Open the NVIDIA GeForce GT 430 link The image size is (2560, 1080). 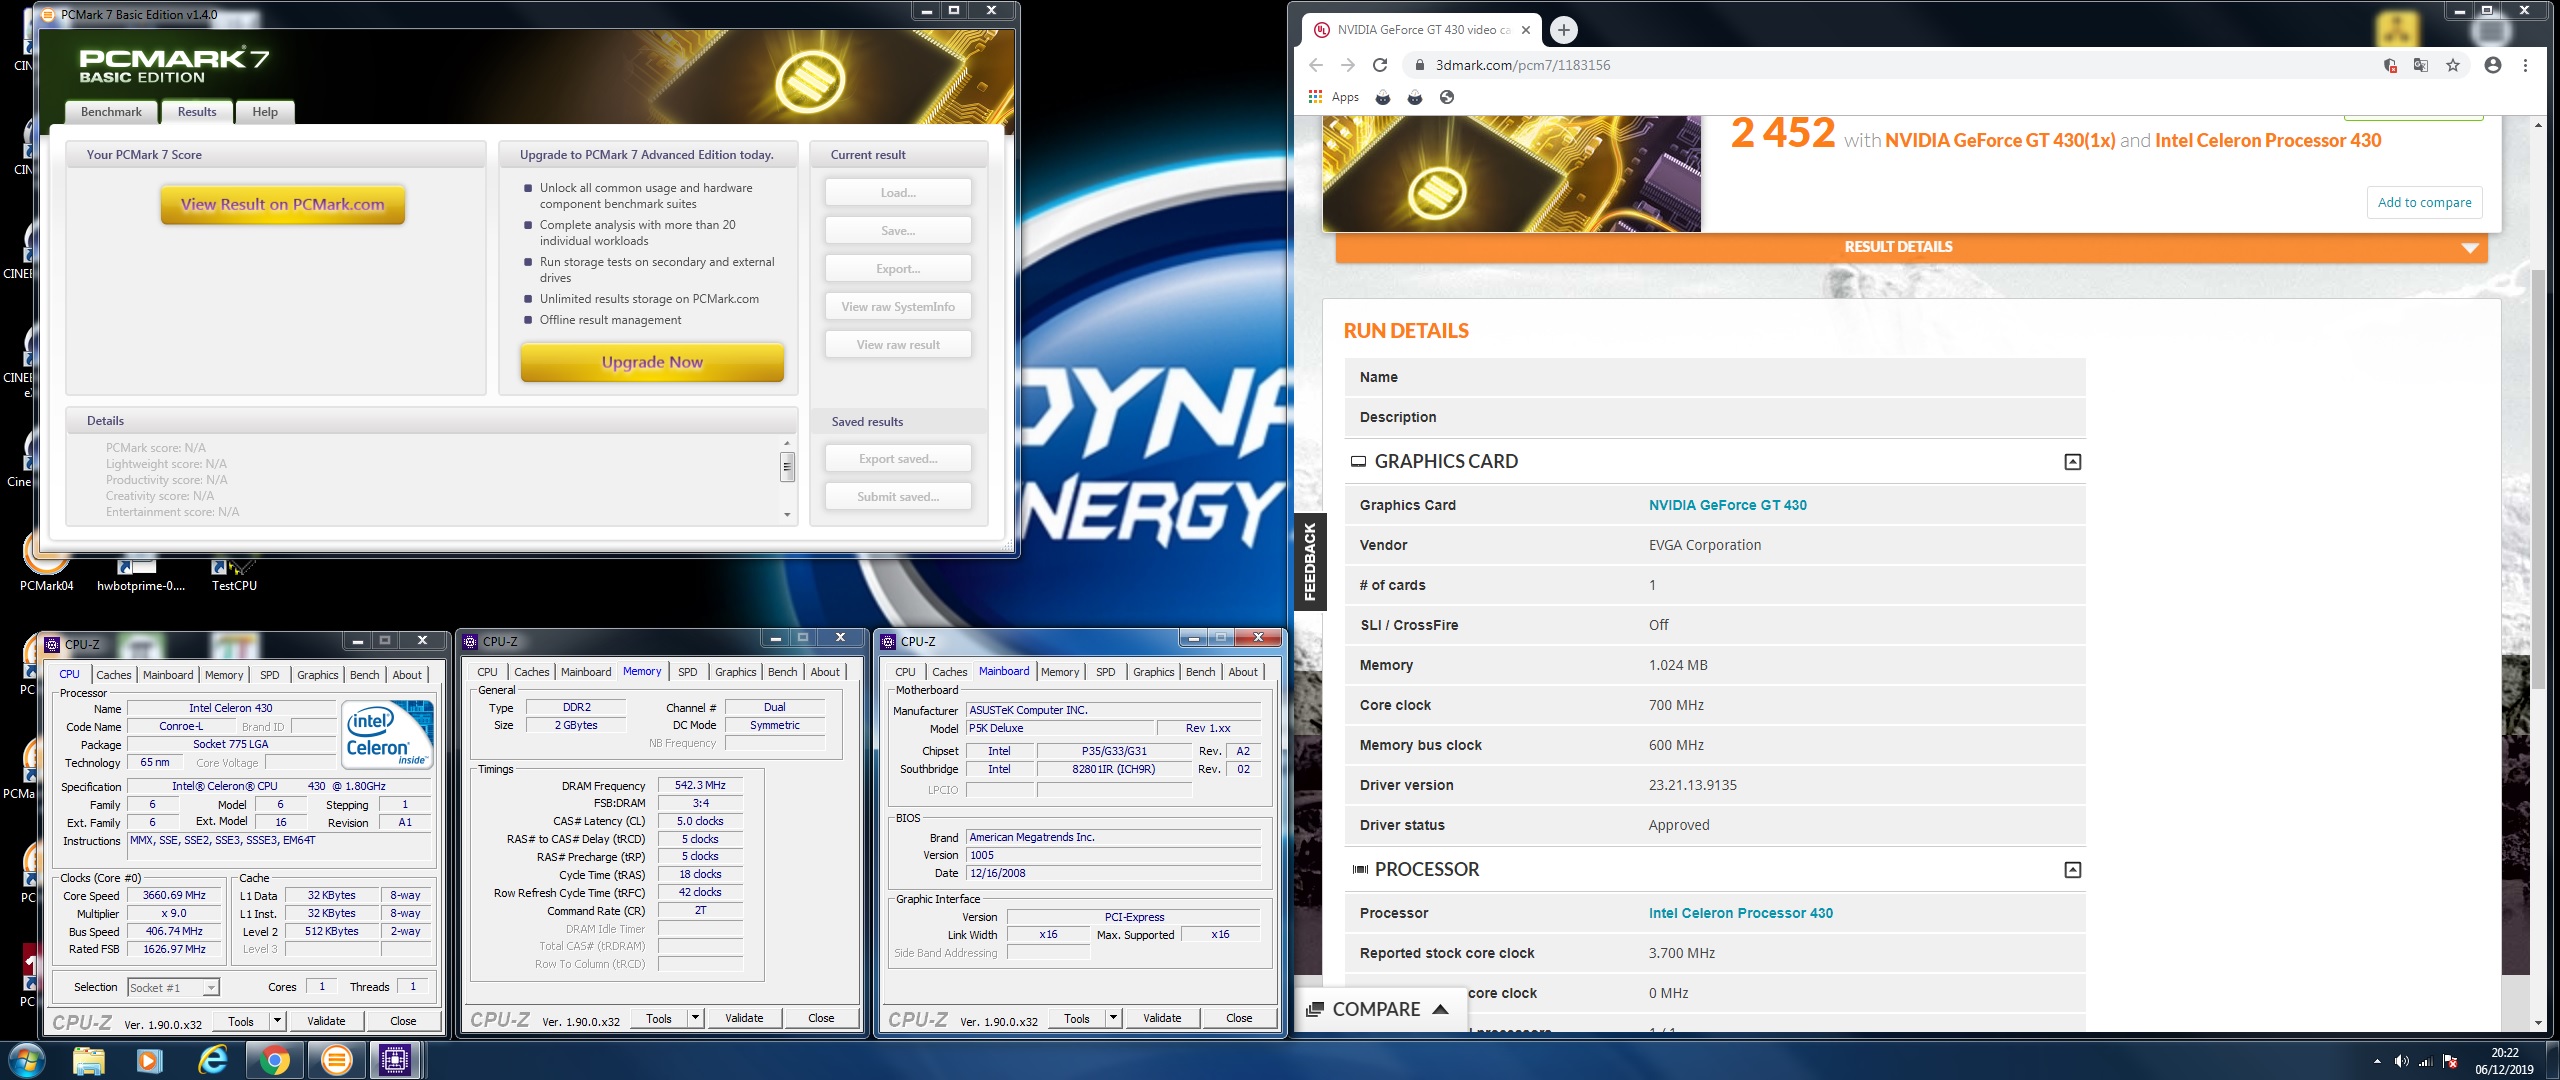[x=1727, y=505]
